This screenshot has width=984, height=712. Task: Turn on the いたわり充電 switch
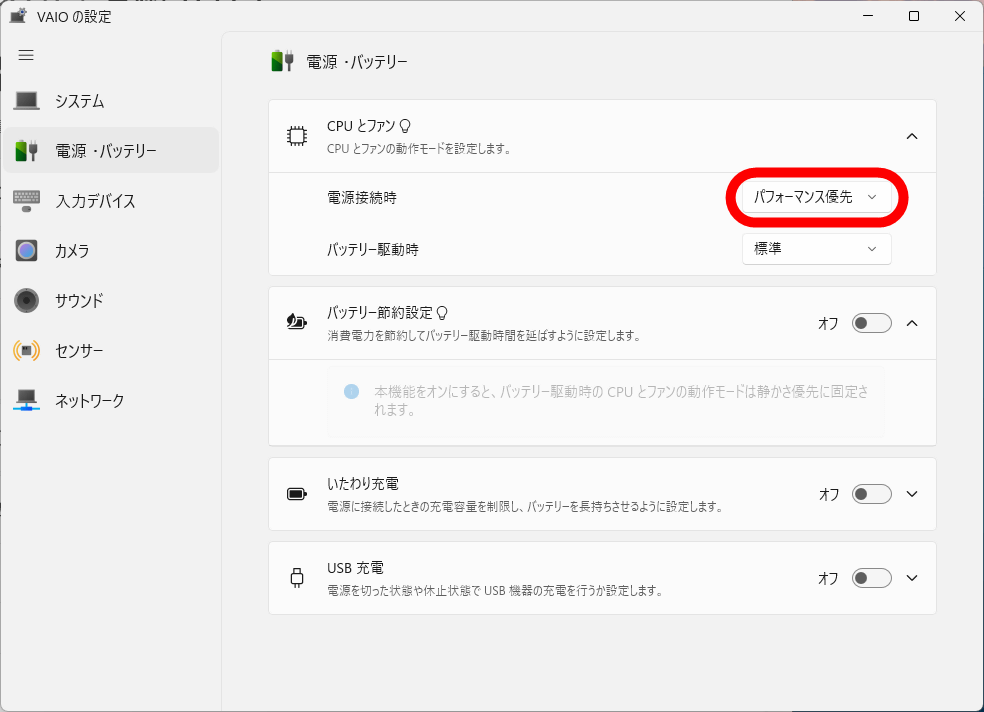(x=871, y=494)
